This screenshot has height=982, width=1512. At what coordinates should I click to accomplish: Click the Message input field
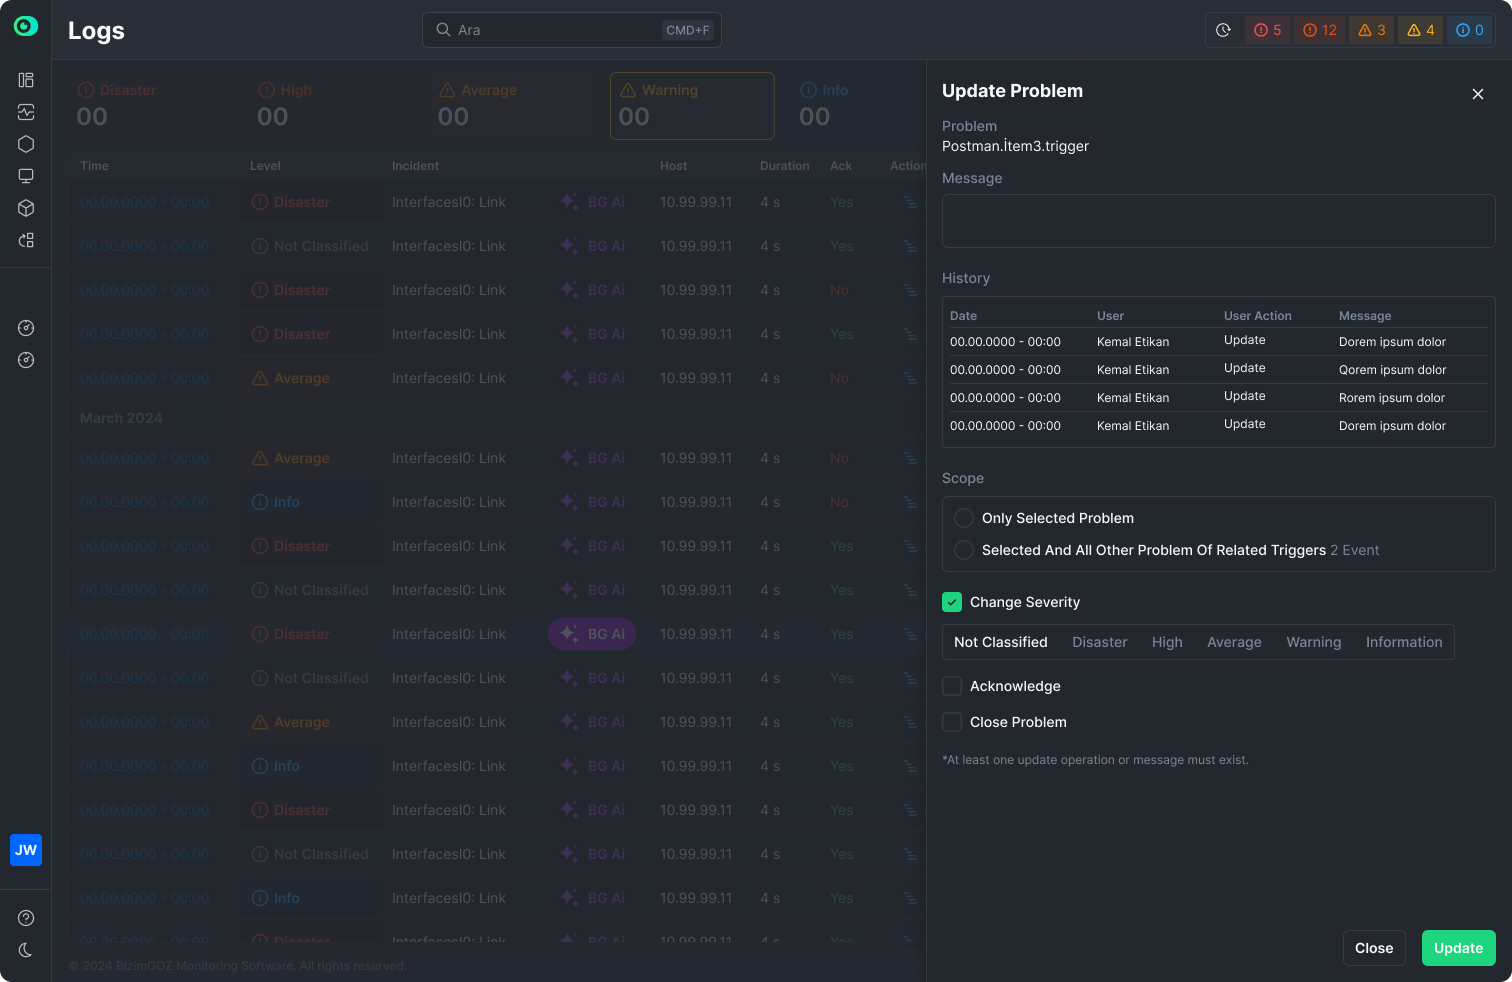coord(1218,221)
